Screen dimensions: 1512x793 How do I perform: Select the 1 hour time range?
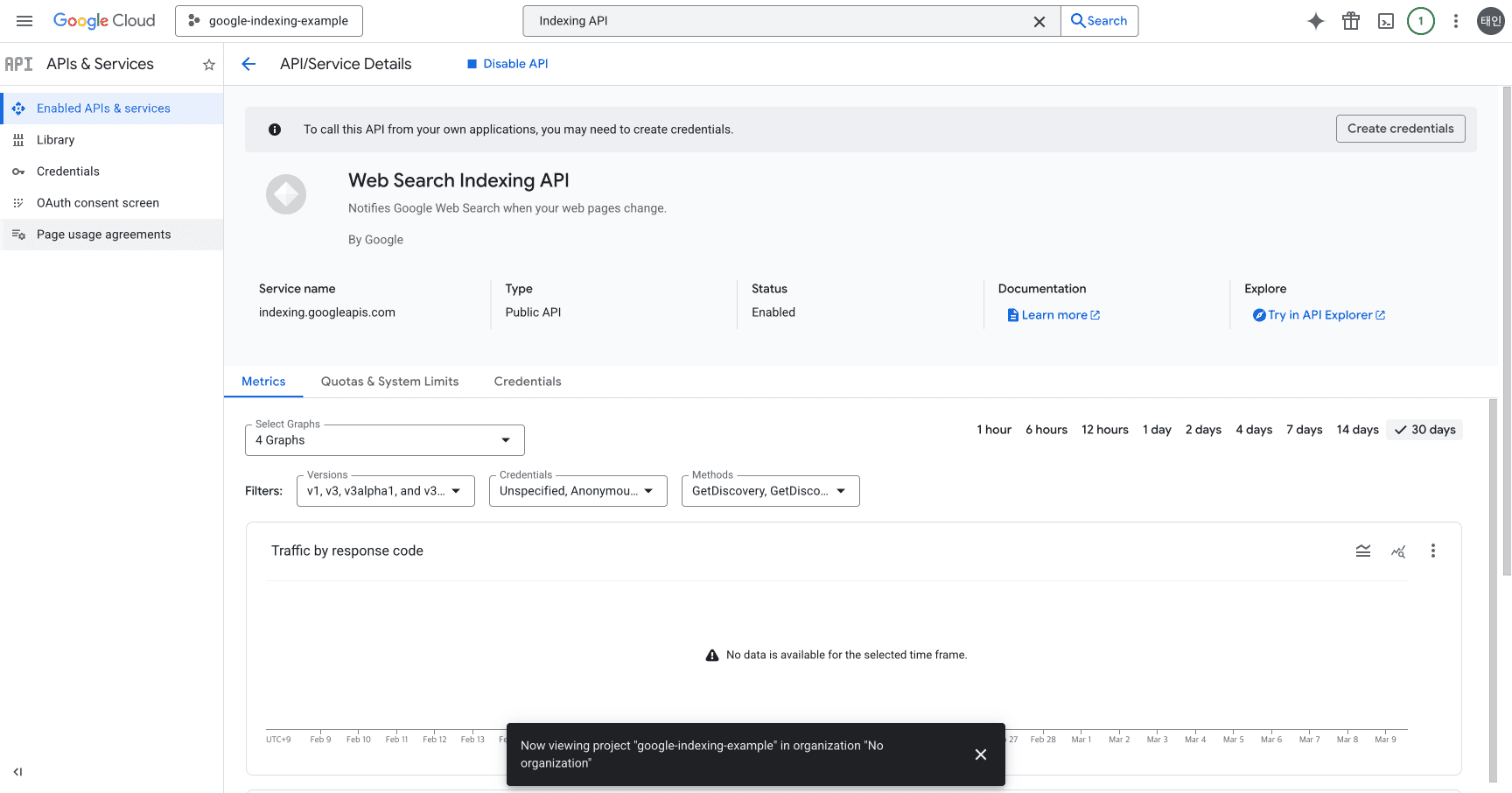(x=994, y=430)
